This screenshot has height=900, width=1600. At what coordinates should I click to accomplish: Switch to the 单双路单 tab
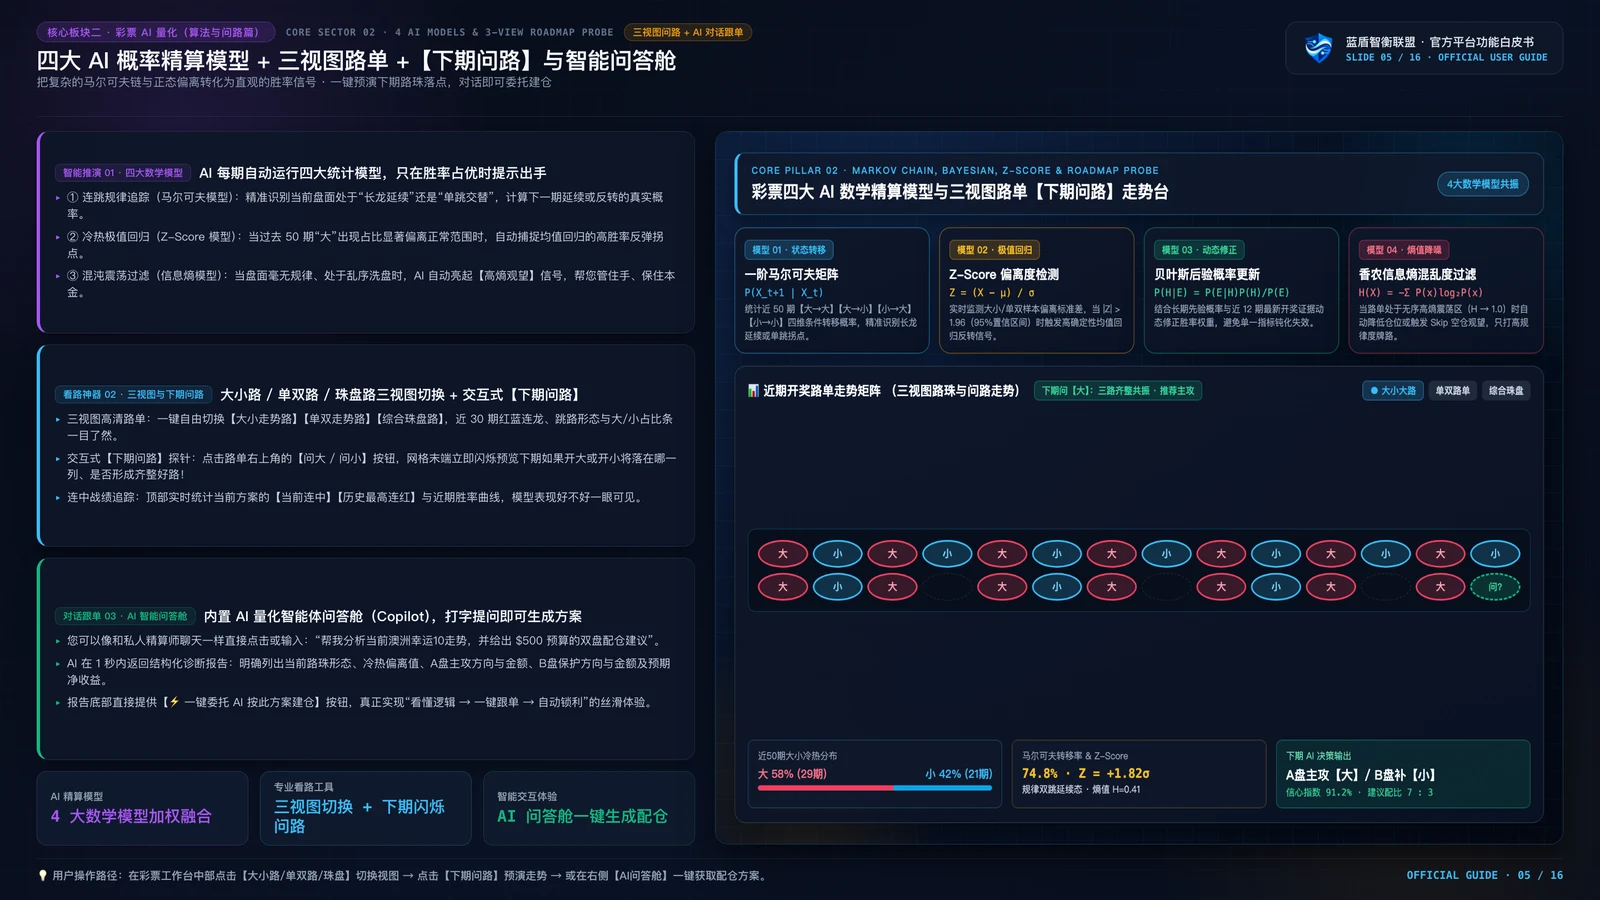(x=1452, y=391)
